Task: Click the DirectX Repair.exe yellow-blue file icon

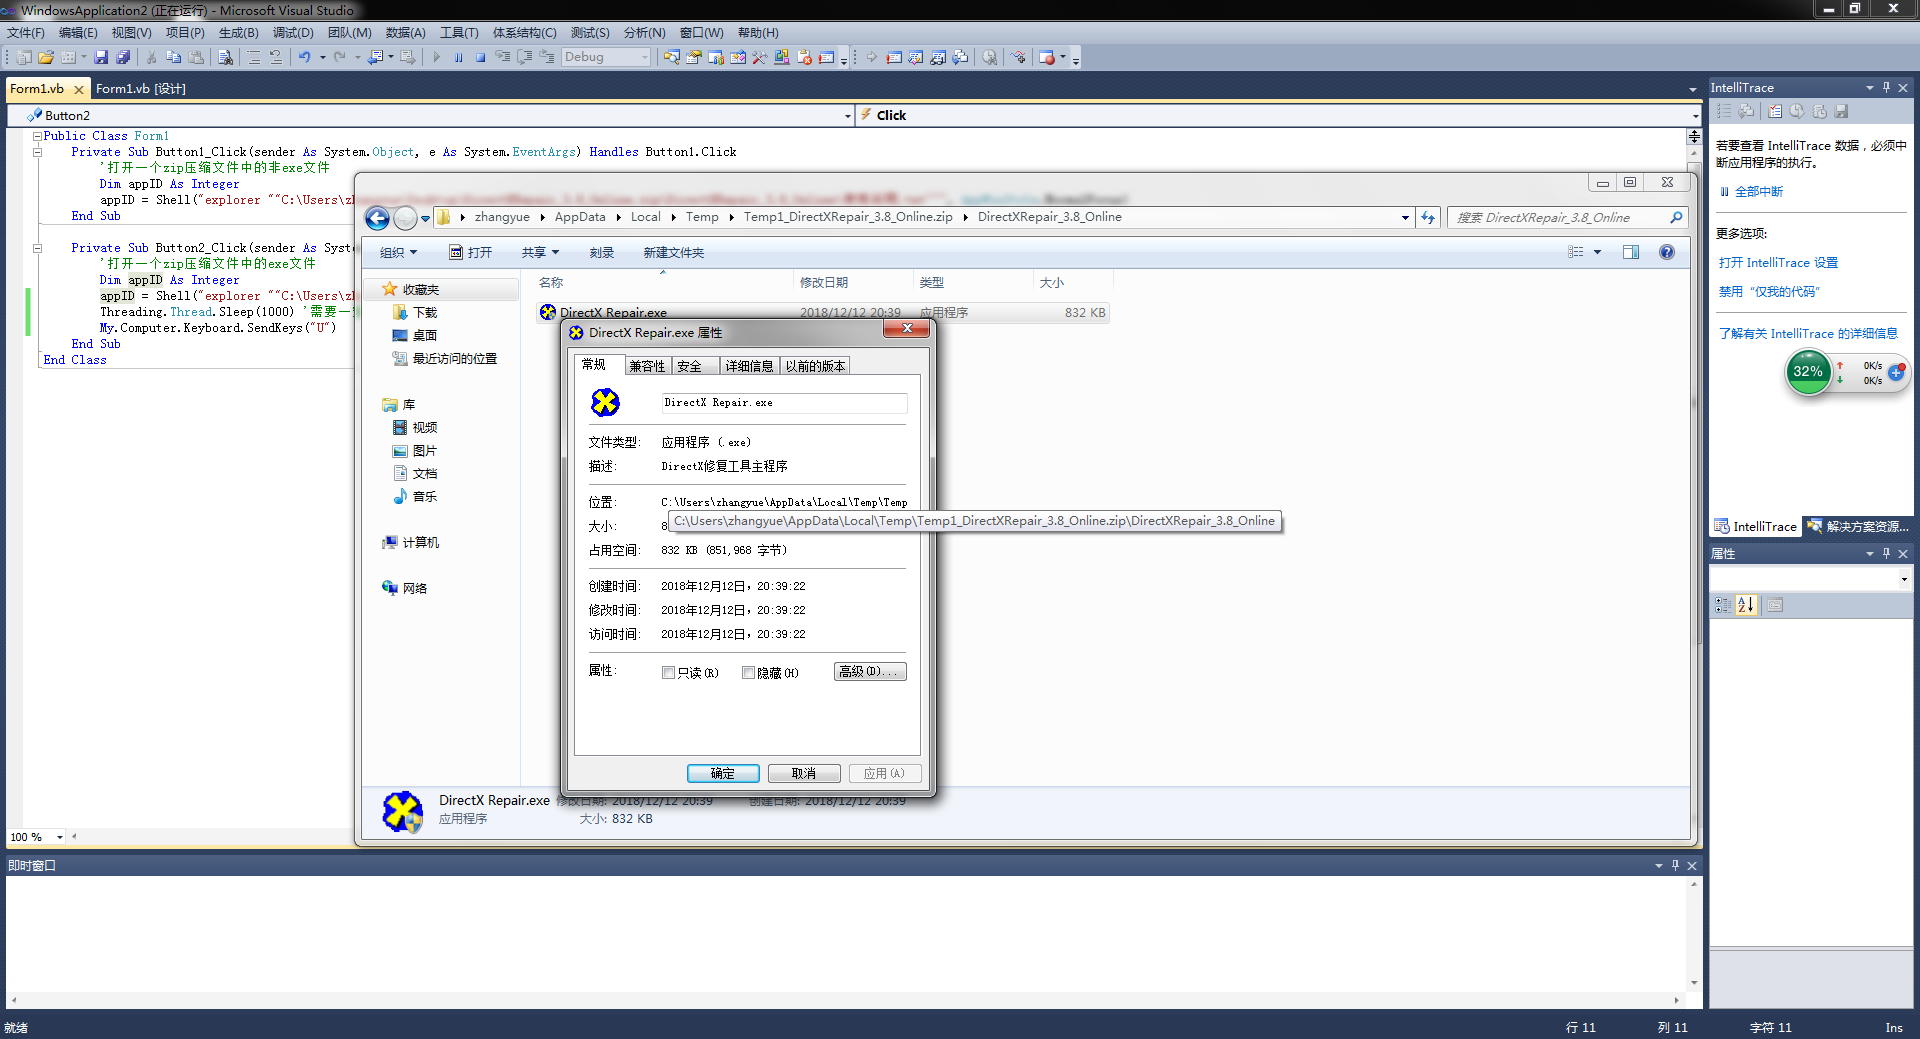Action: 548,312
